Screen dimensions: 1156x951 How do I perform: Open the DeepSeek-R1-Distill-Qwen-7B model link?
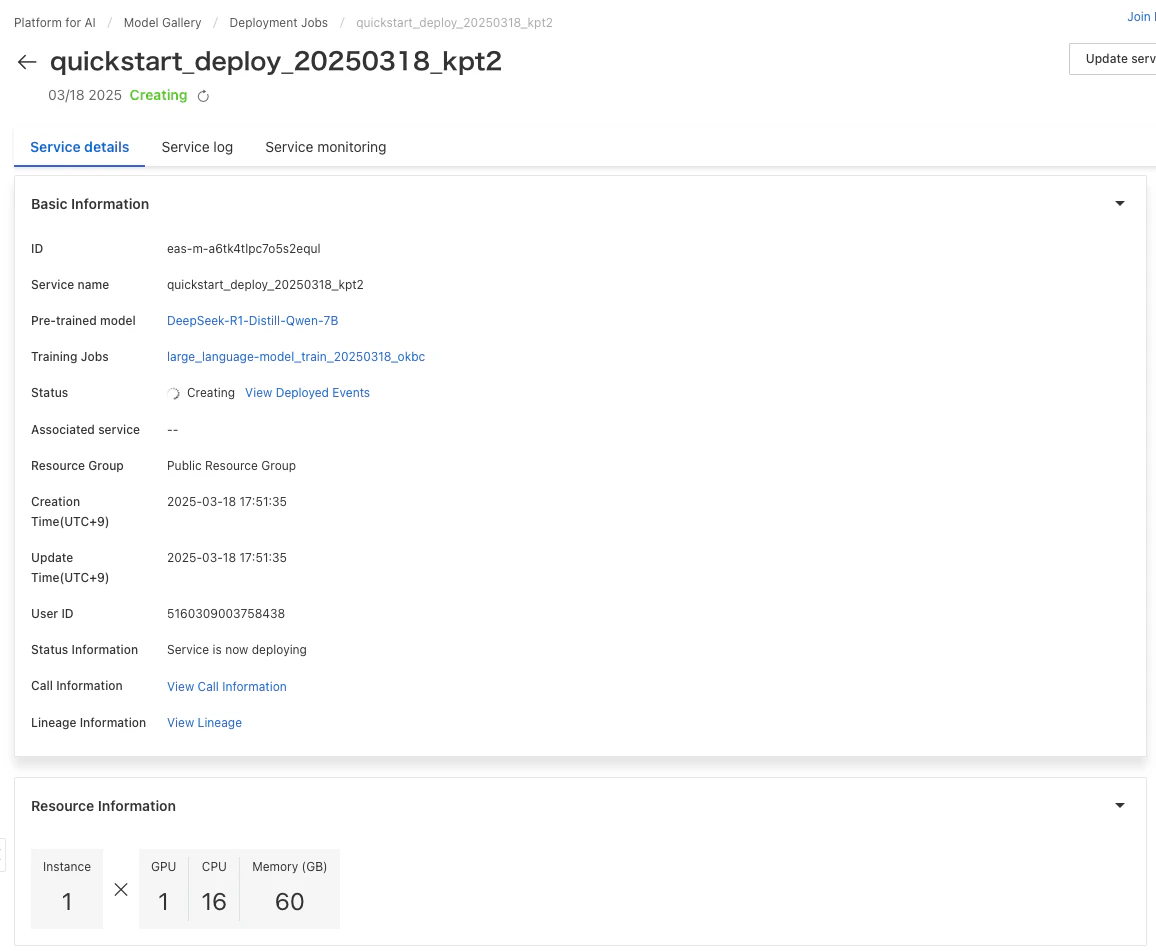click(x=252, y=321)
